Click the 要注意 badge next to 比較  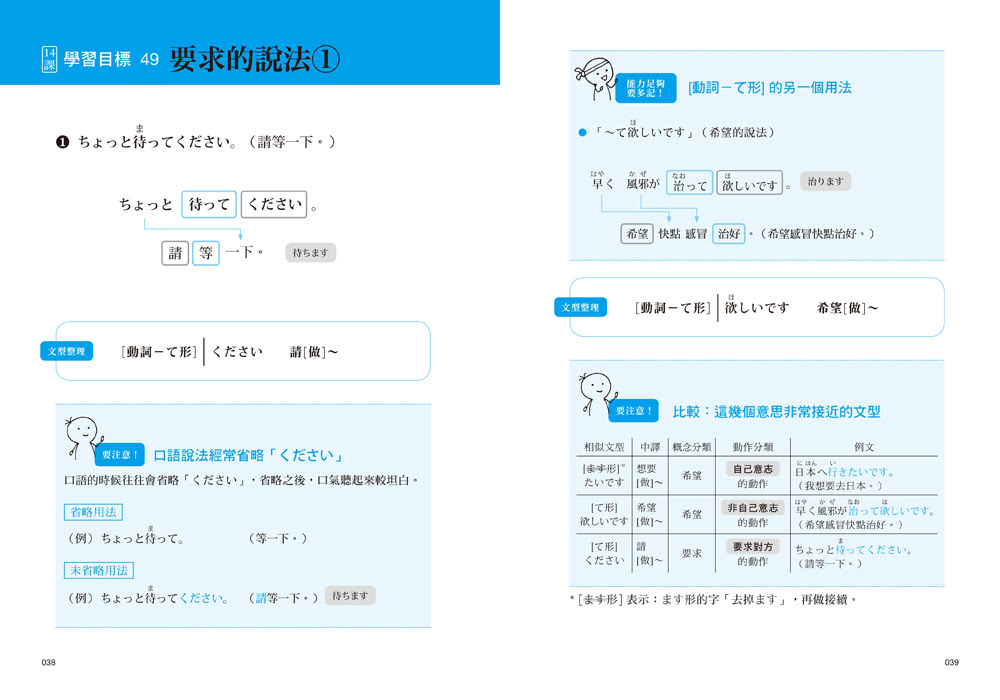(634, 411)
